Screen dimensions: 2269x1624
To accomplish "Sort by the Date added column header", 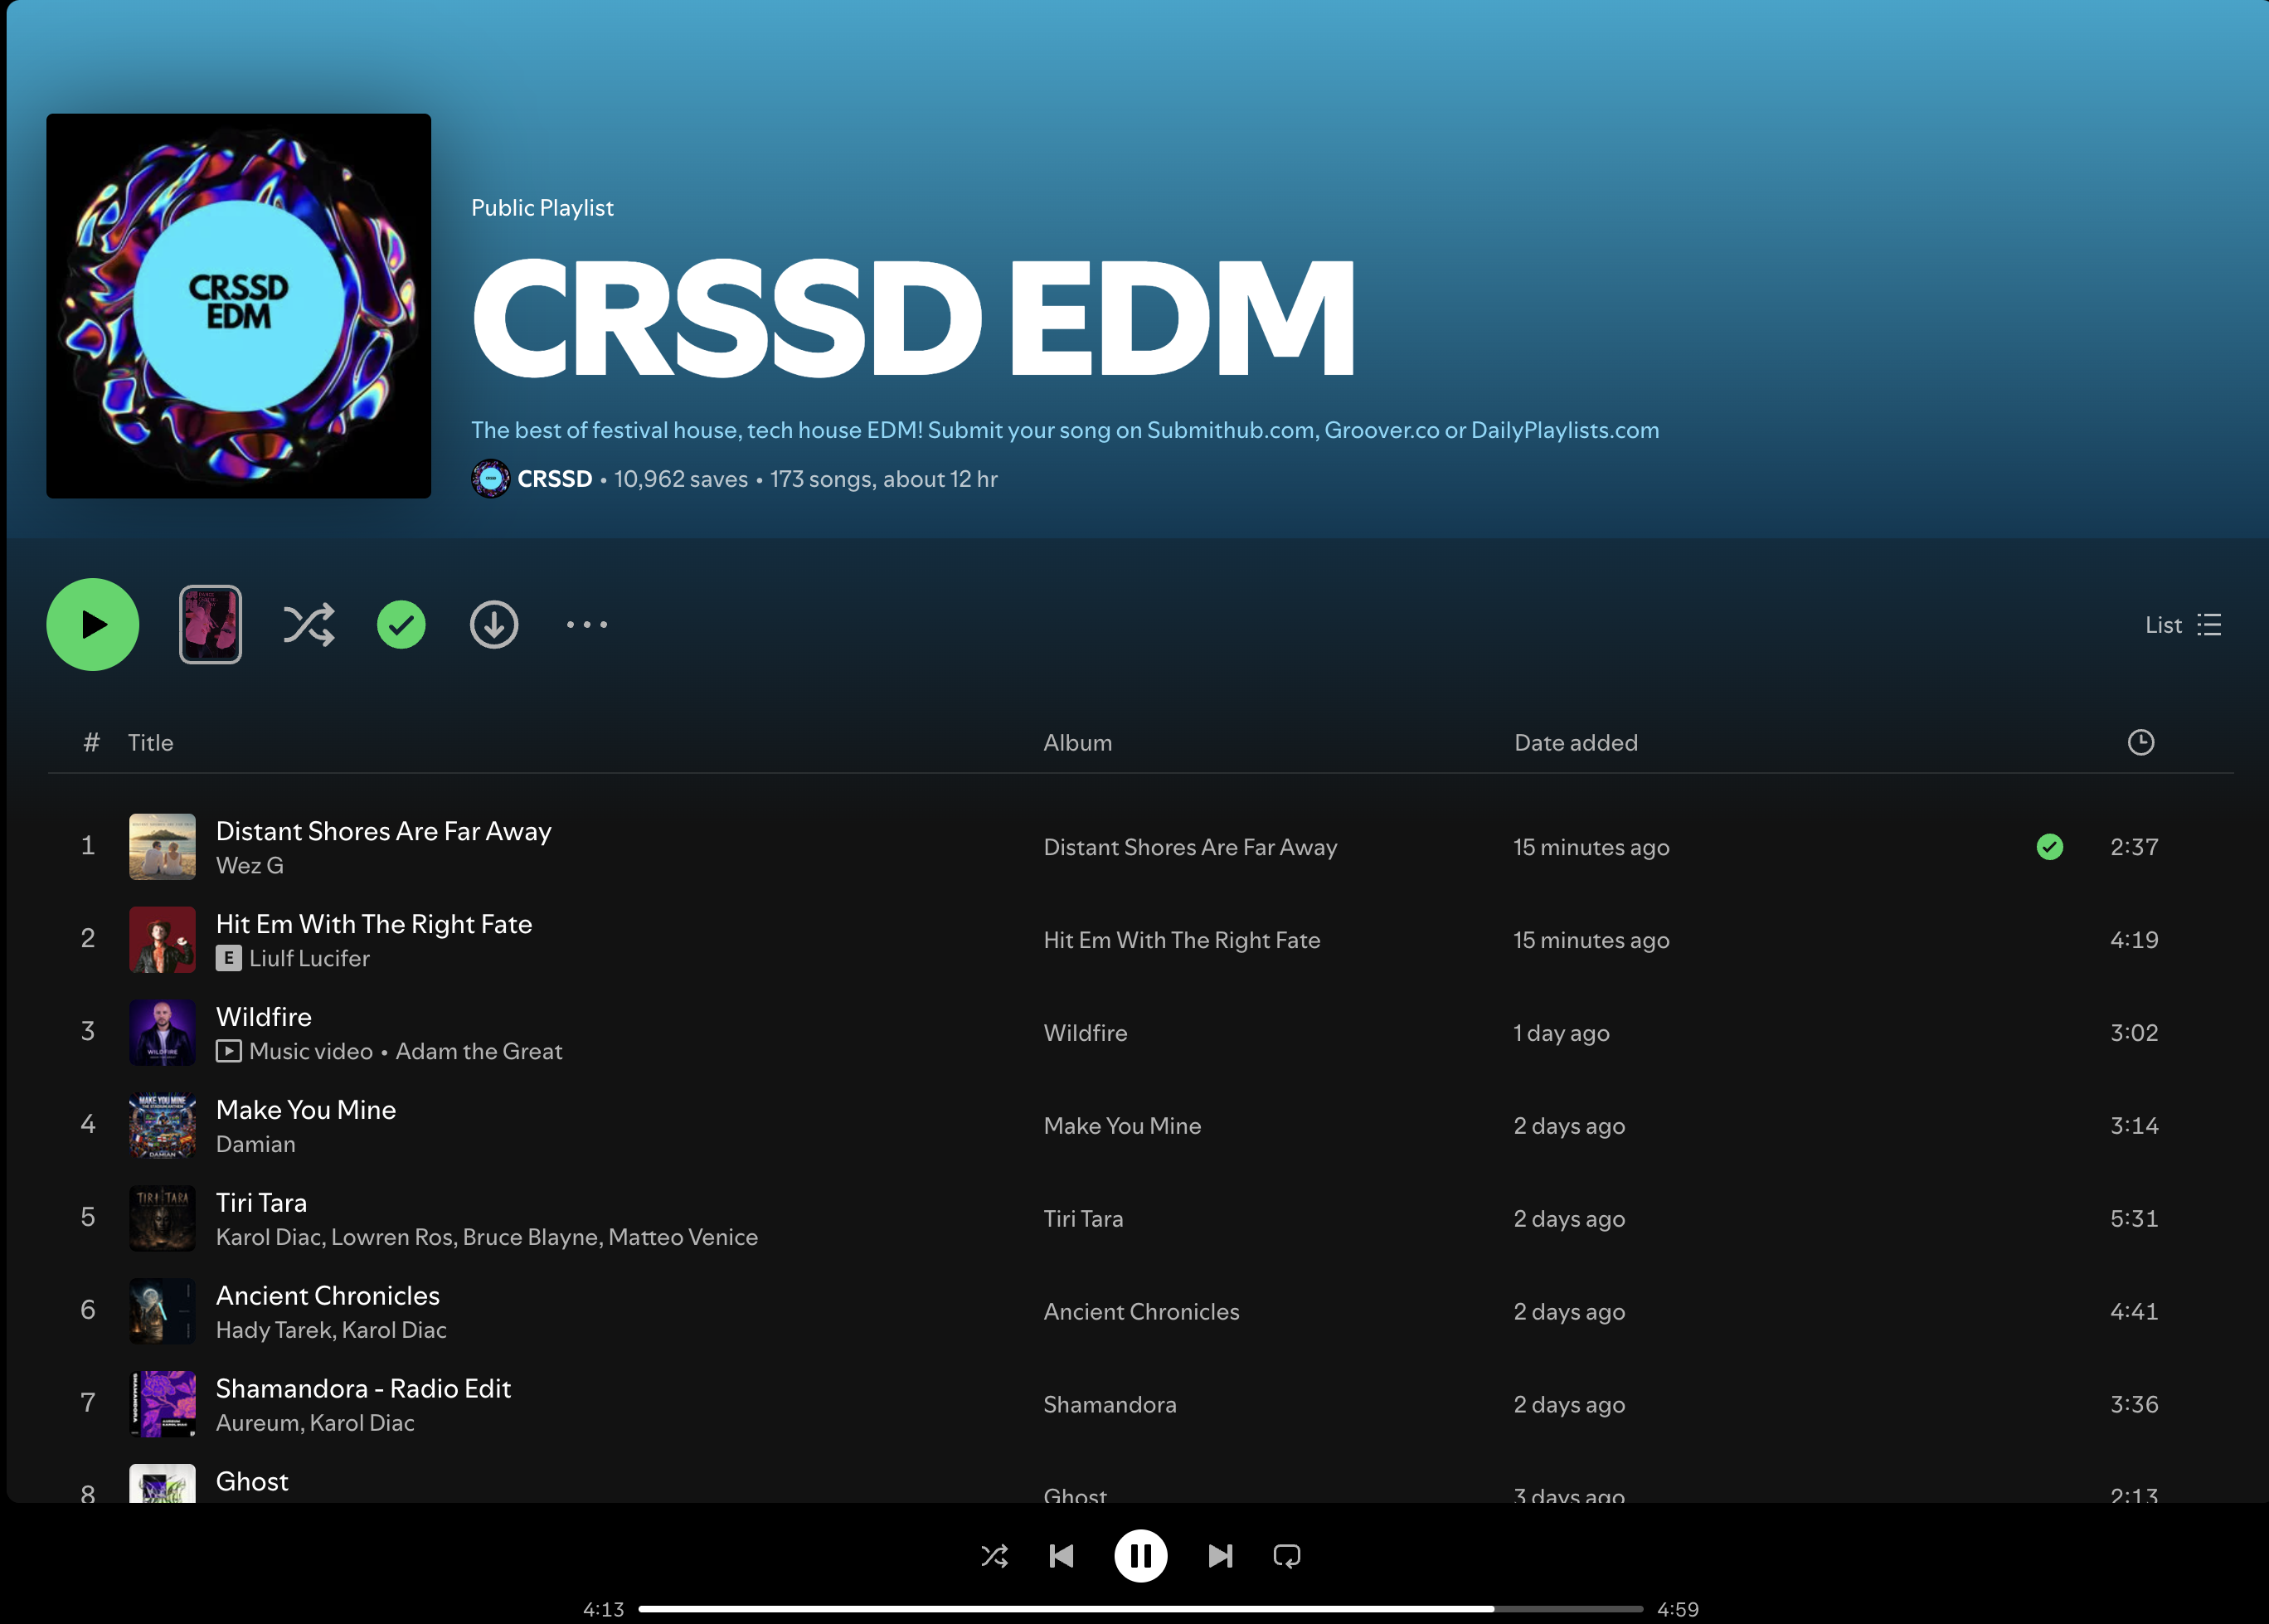I will click(x=1576, y=743).
